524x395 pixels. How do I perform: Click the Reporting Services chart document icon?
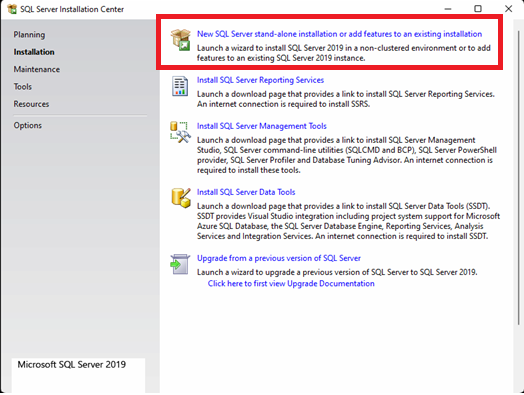180,86
